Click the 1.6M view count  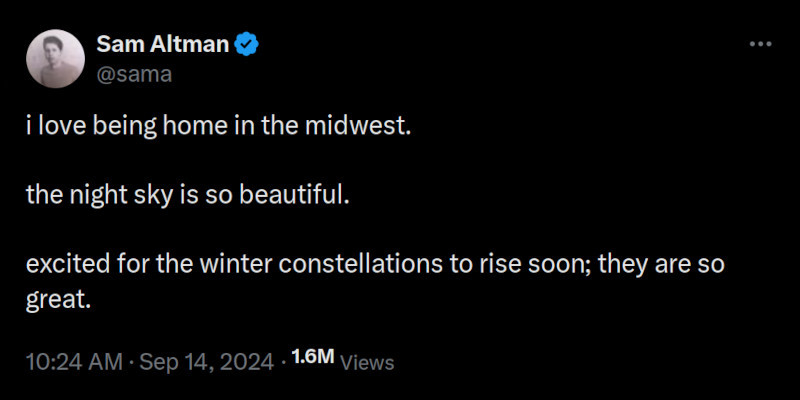click(x=312, y=358)
